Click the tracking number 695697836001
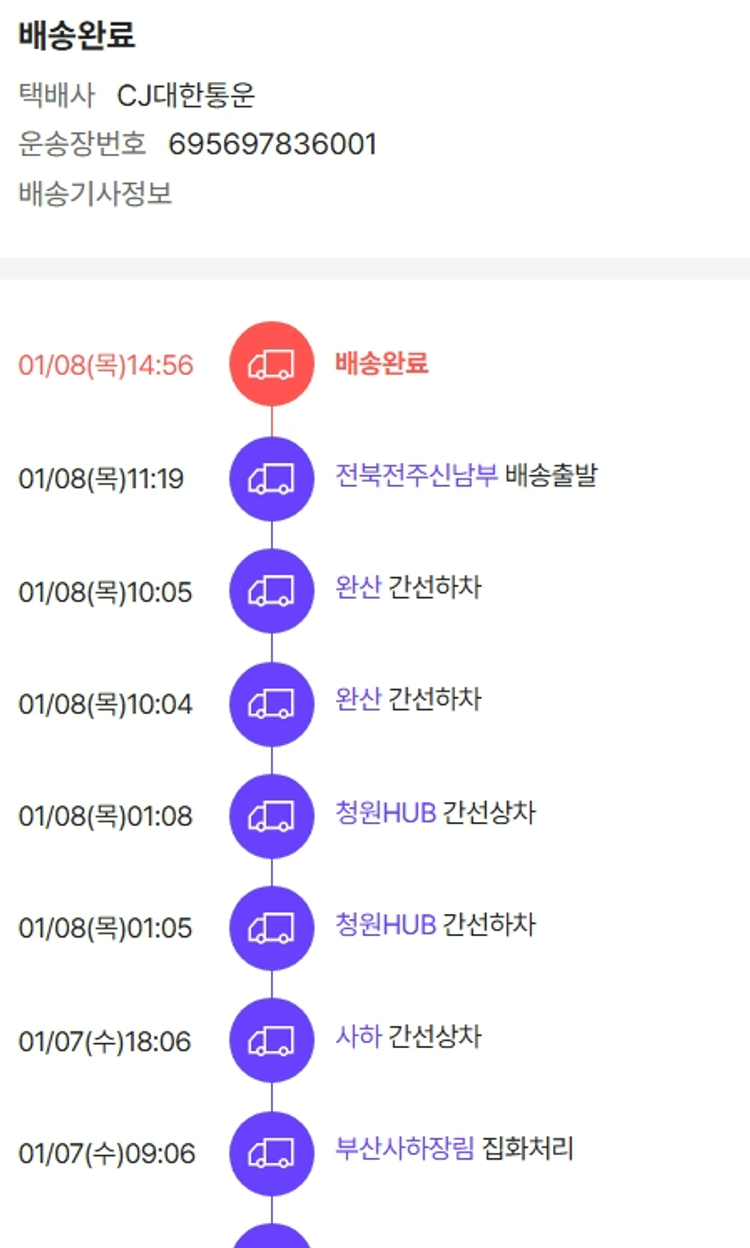 tap(272, 144)
